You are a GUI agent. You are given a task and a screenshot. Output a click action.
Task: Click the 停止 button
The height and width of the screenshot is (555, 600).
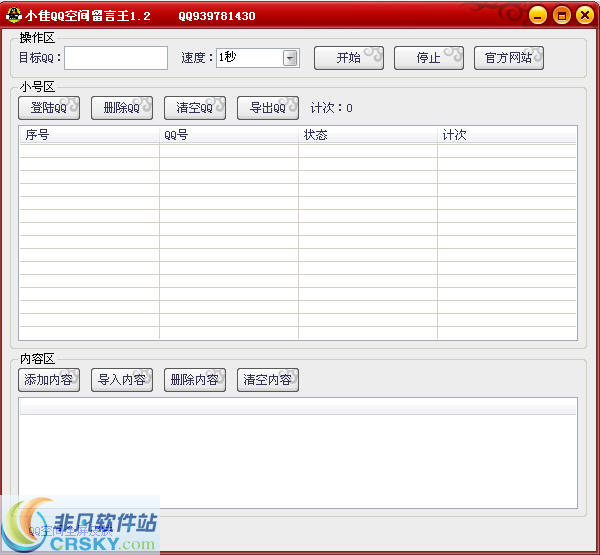click(429, 58)
